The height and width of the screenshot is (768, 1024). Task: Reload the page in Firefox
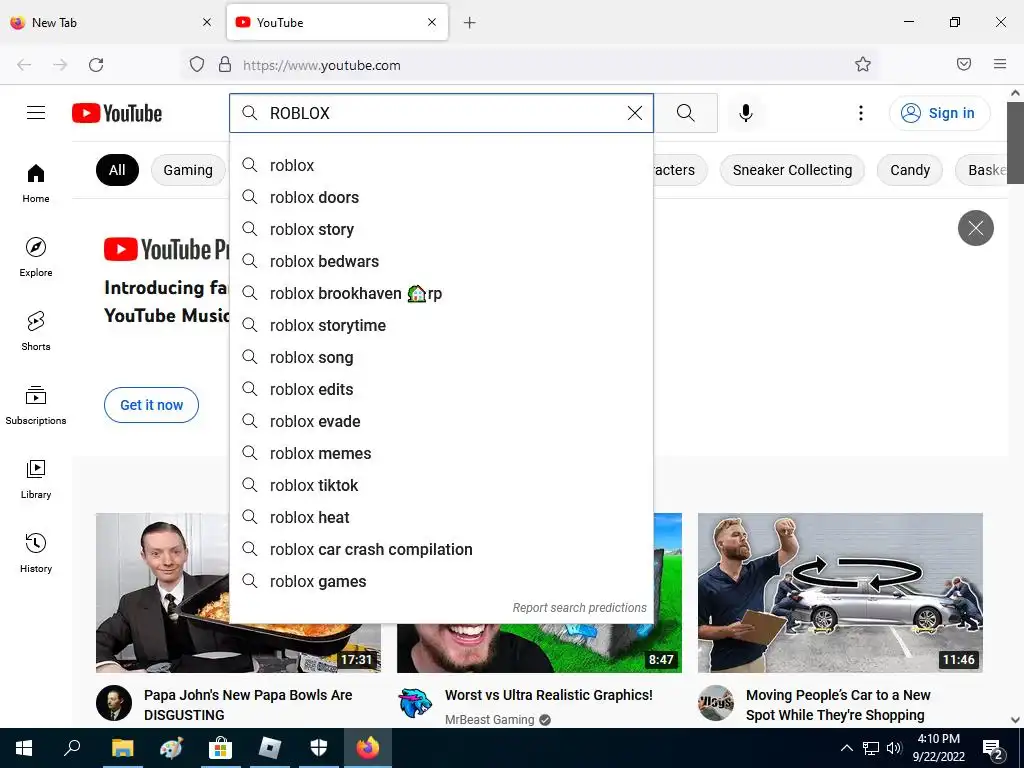[x=96, y=65]
